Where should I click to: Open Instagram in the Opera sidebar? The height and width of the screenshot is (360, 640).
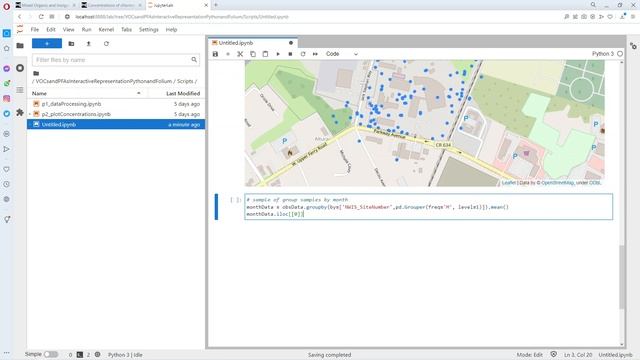(x=7, y=98)
